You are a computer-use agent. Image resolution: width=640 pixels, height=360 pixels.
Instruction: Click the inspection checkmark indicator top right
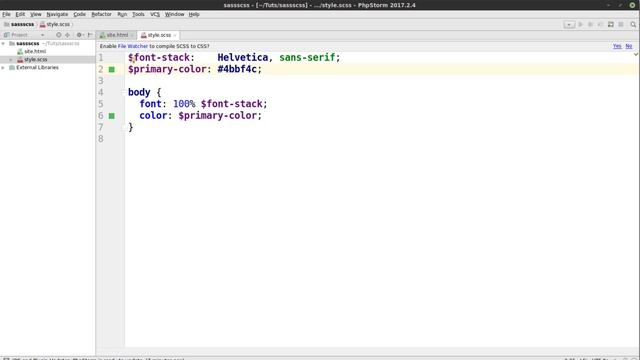pyautogui.click(x=636, y=54)
